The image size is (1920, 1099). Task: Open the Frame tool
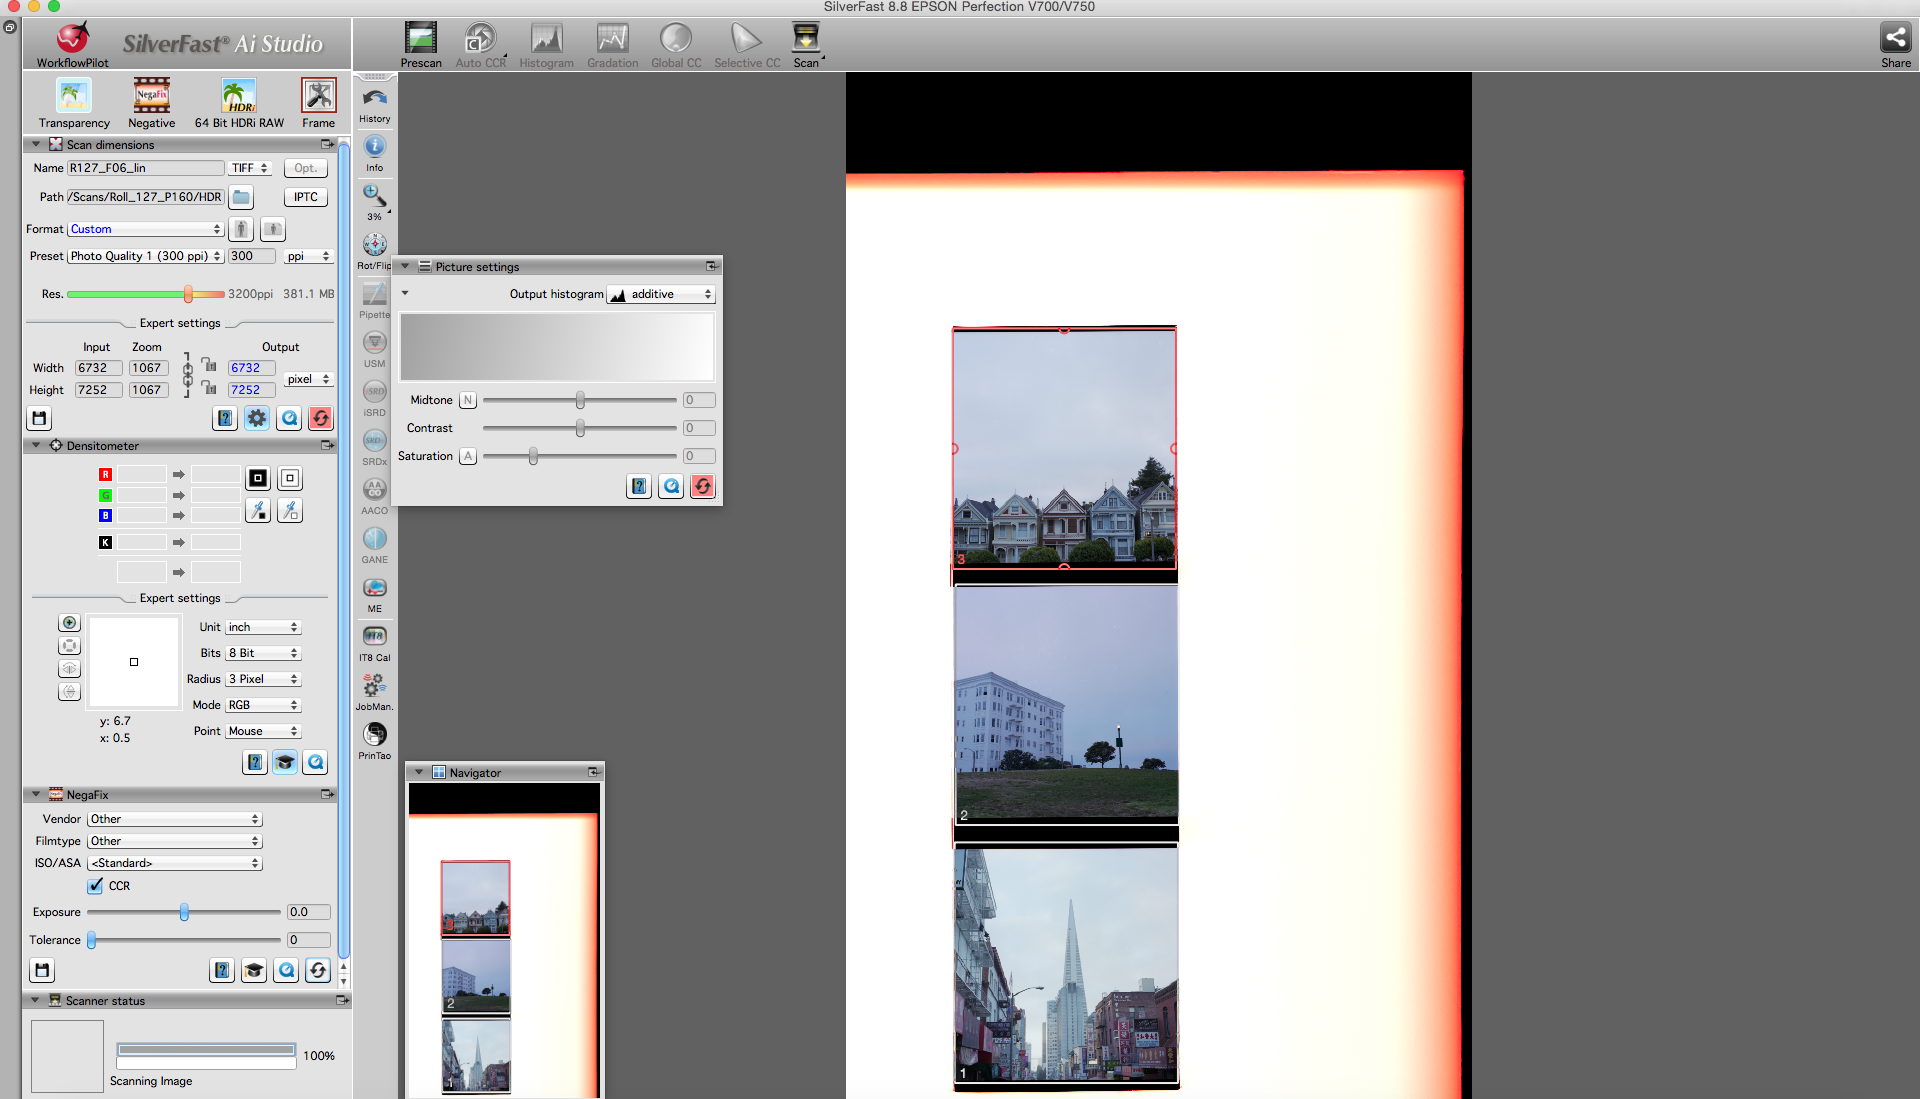[318, 104]
